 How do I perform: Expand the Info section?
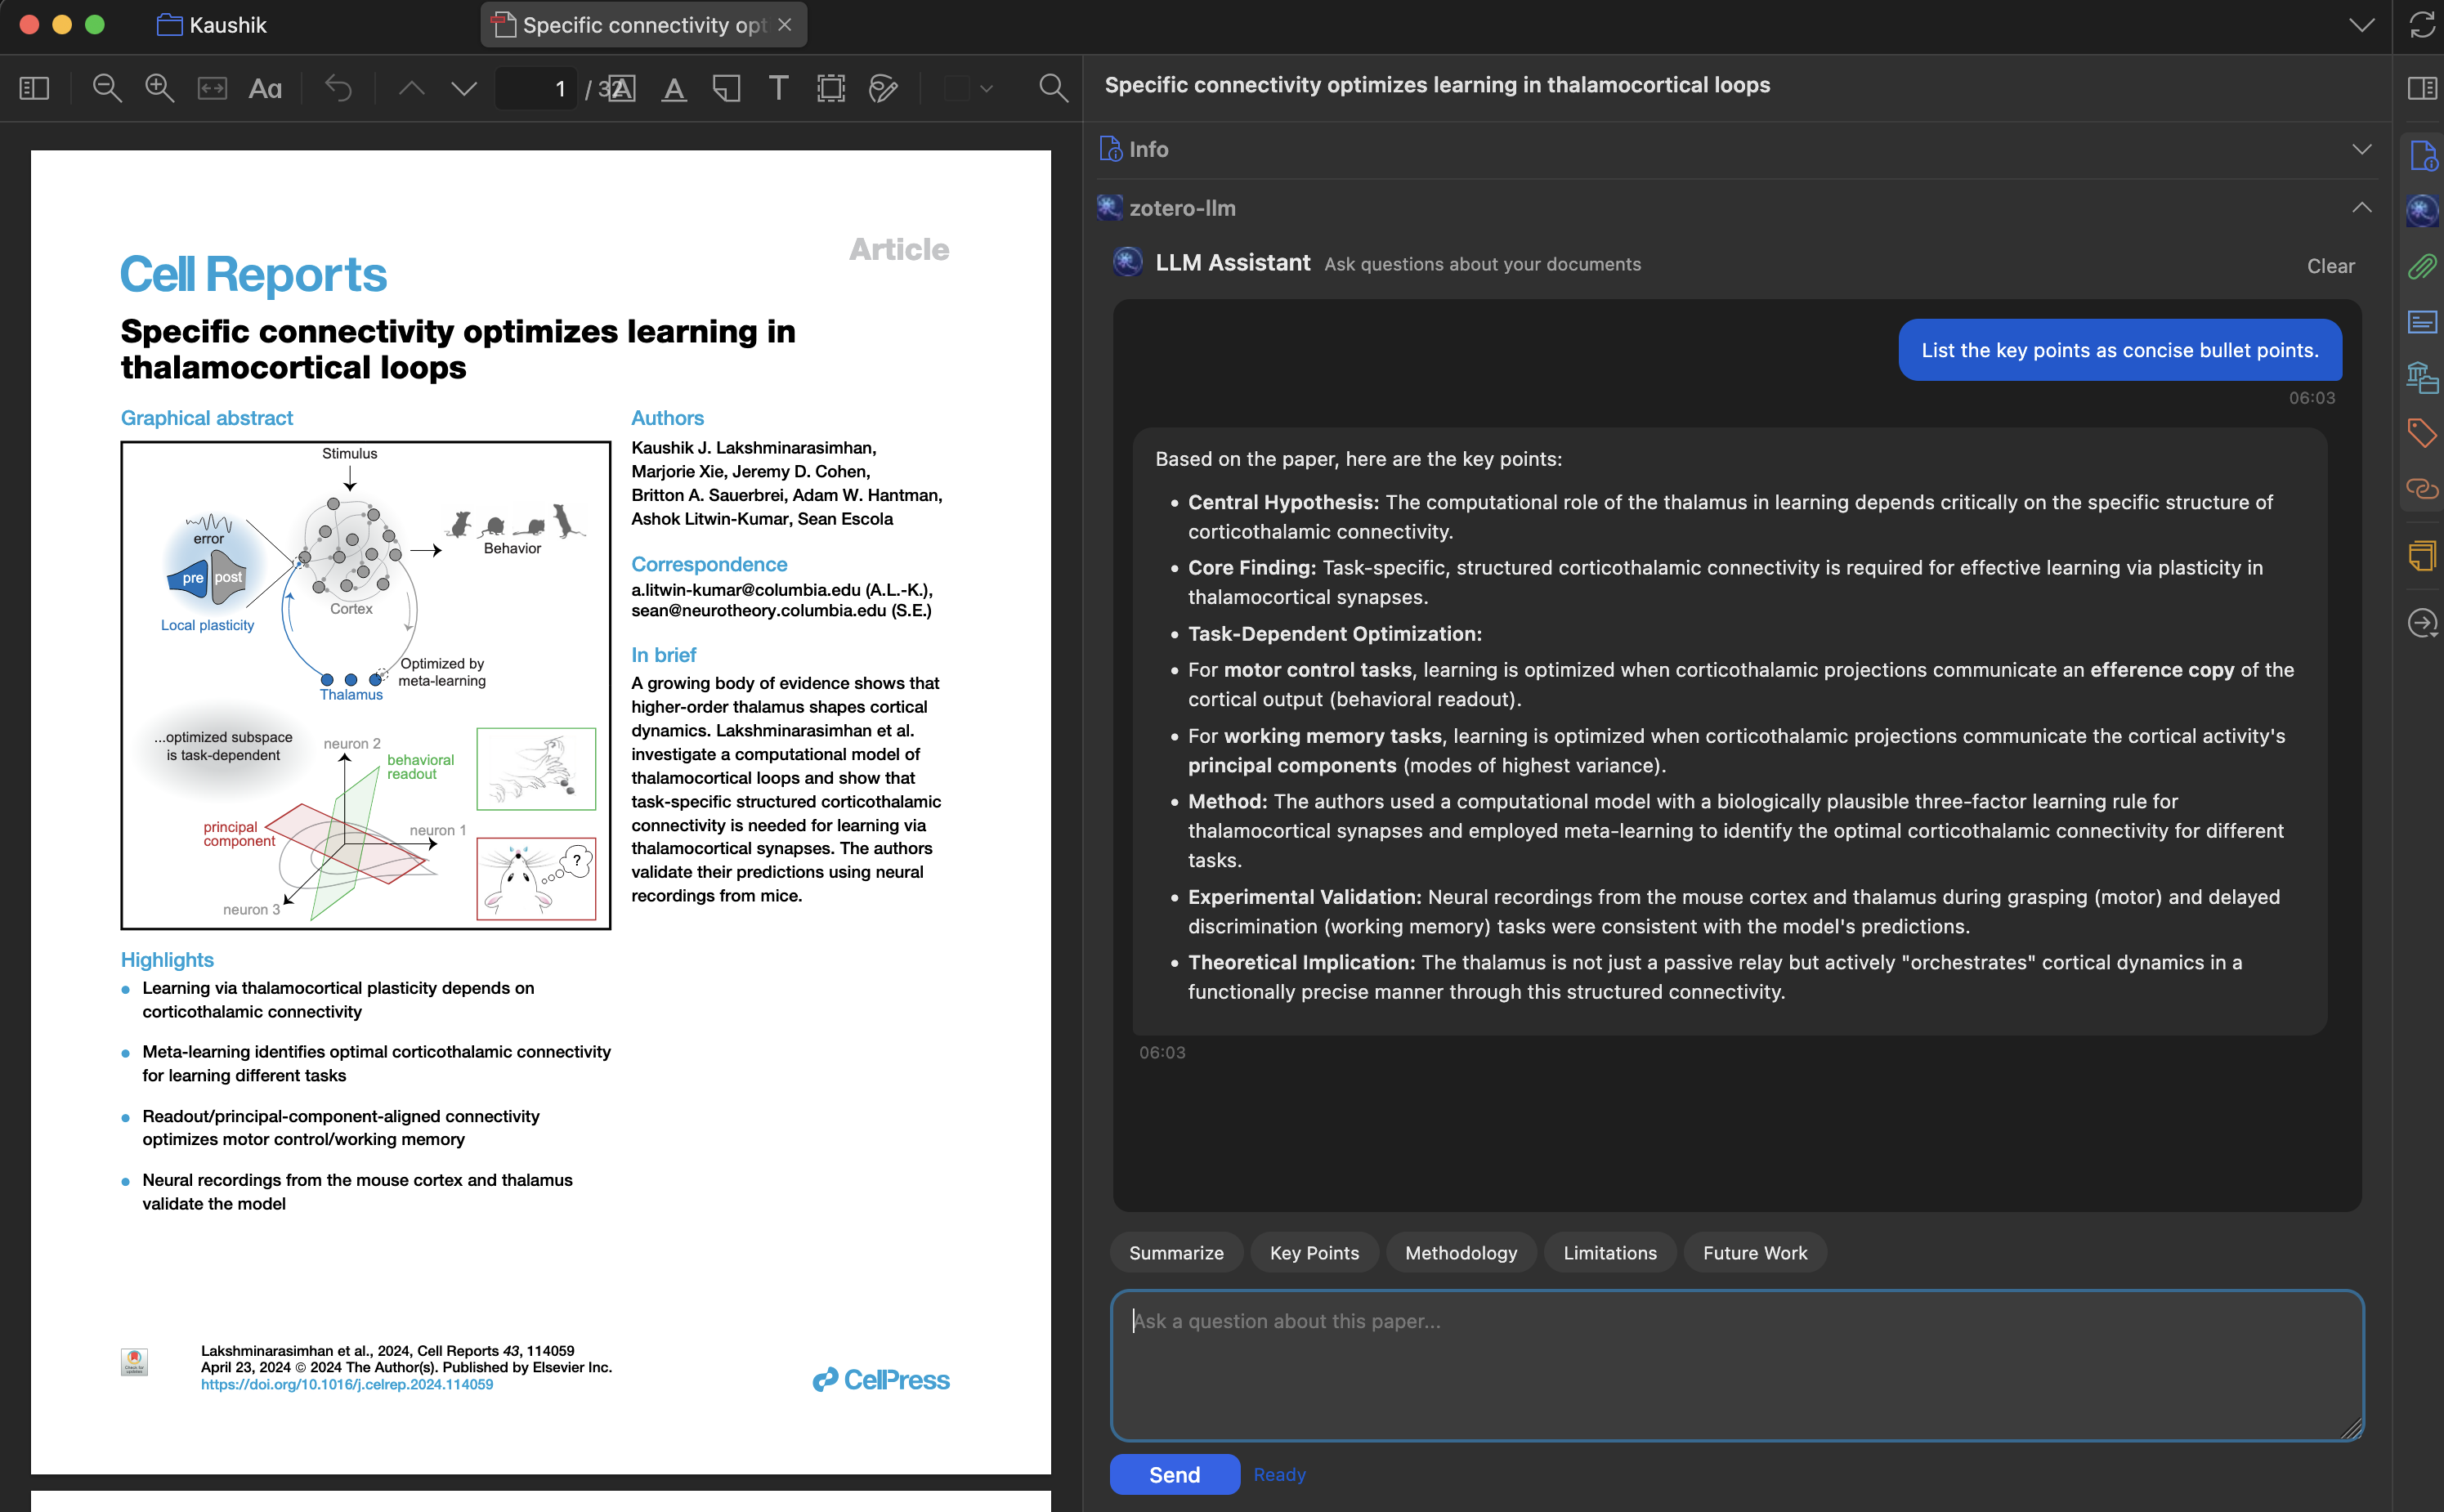coord(2361,149)
